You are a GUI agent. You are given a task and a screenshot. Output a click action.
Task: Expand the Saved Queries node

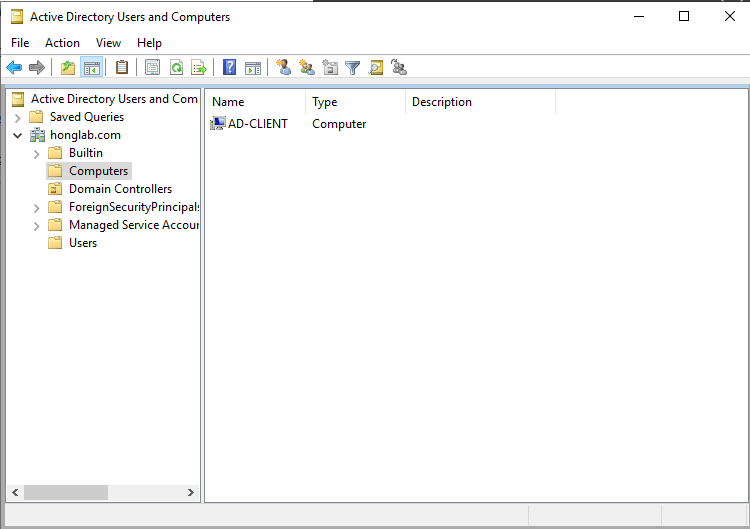18,118
